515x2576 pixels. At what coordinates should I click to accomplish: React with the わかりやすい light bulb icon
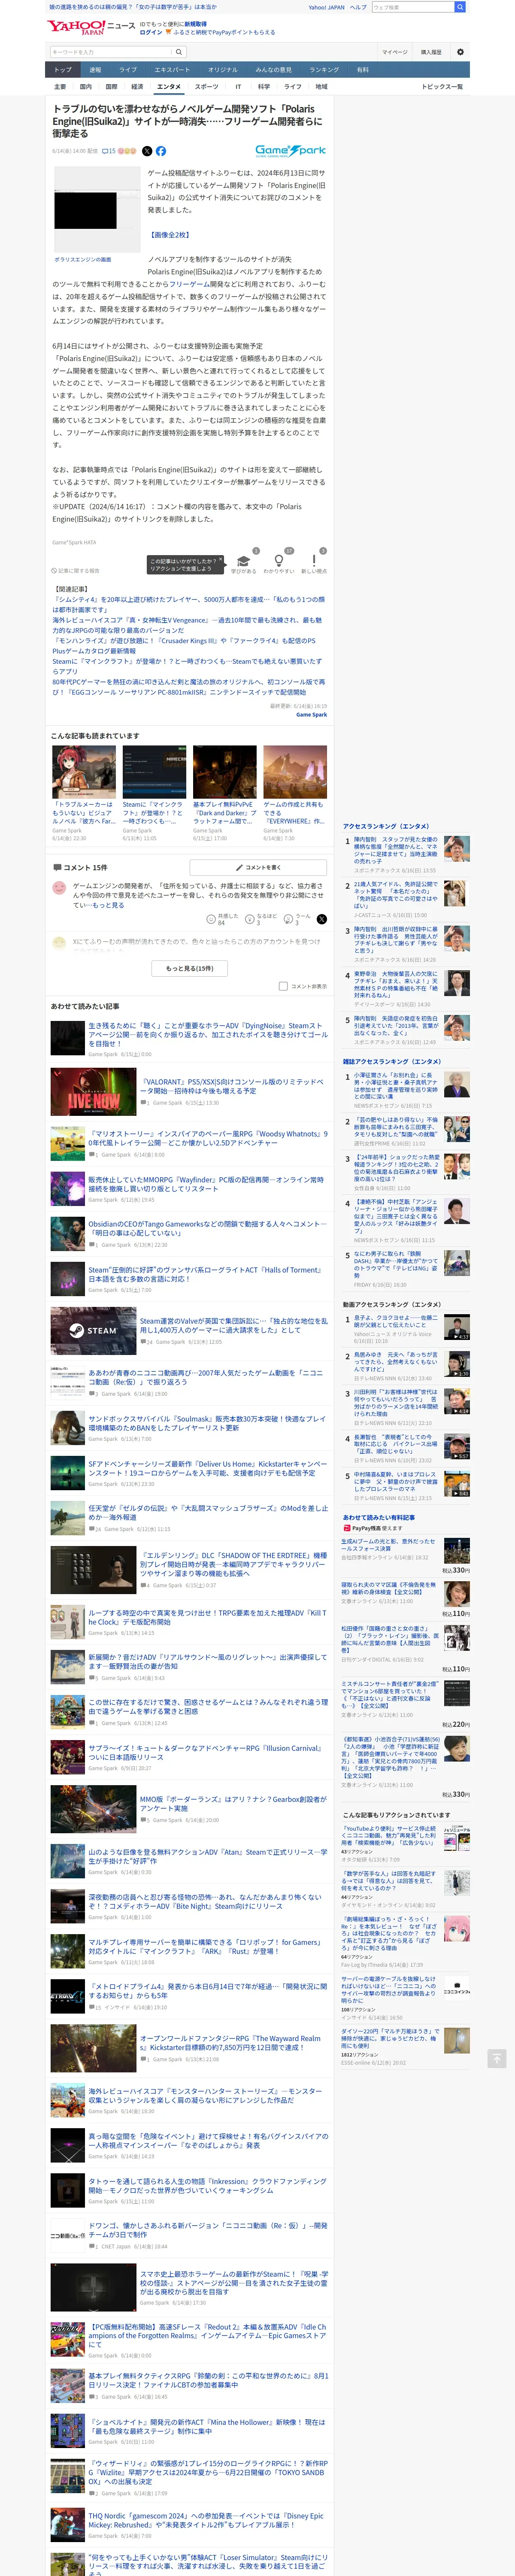tap(279, 562)
